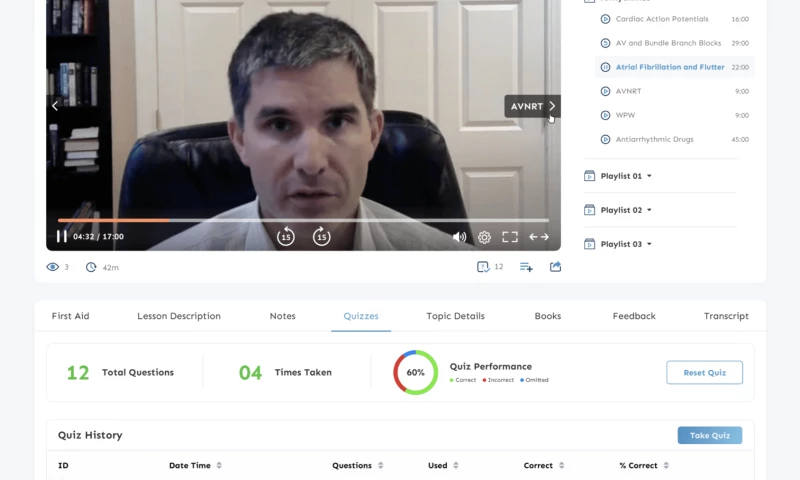
Task: Open the Notes tab
Action: (x=283, y=316)
